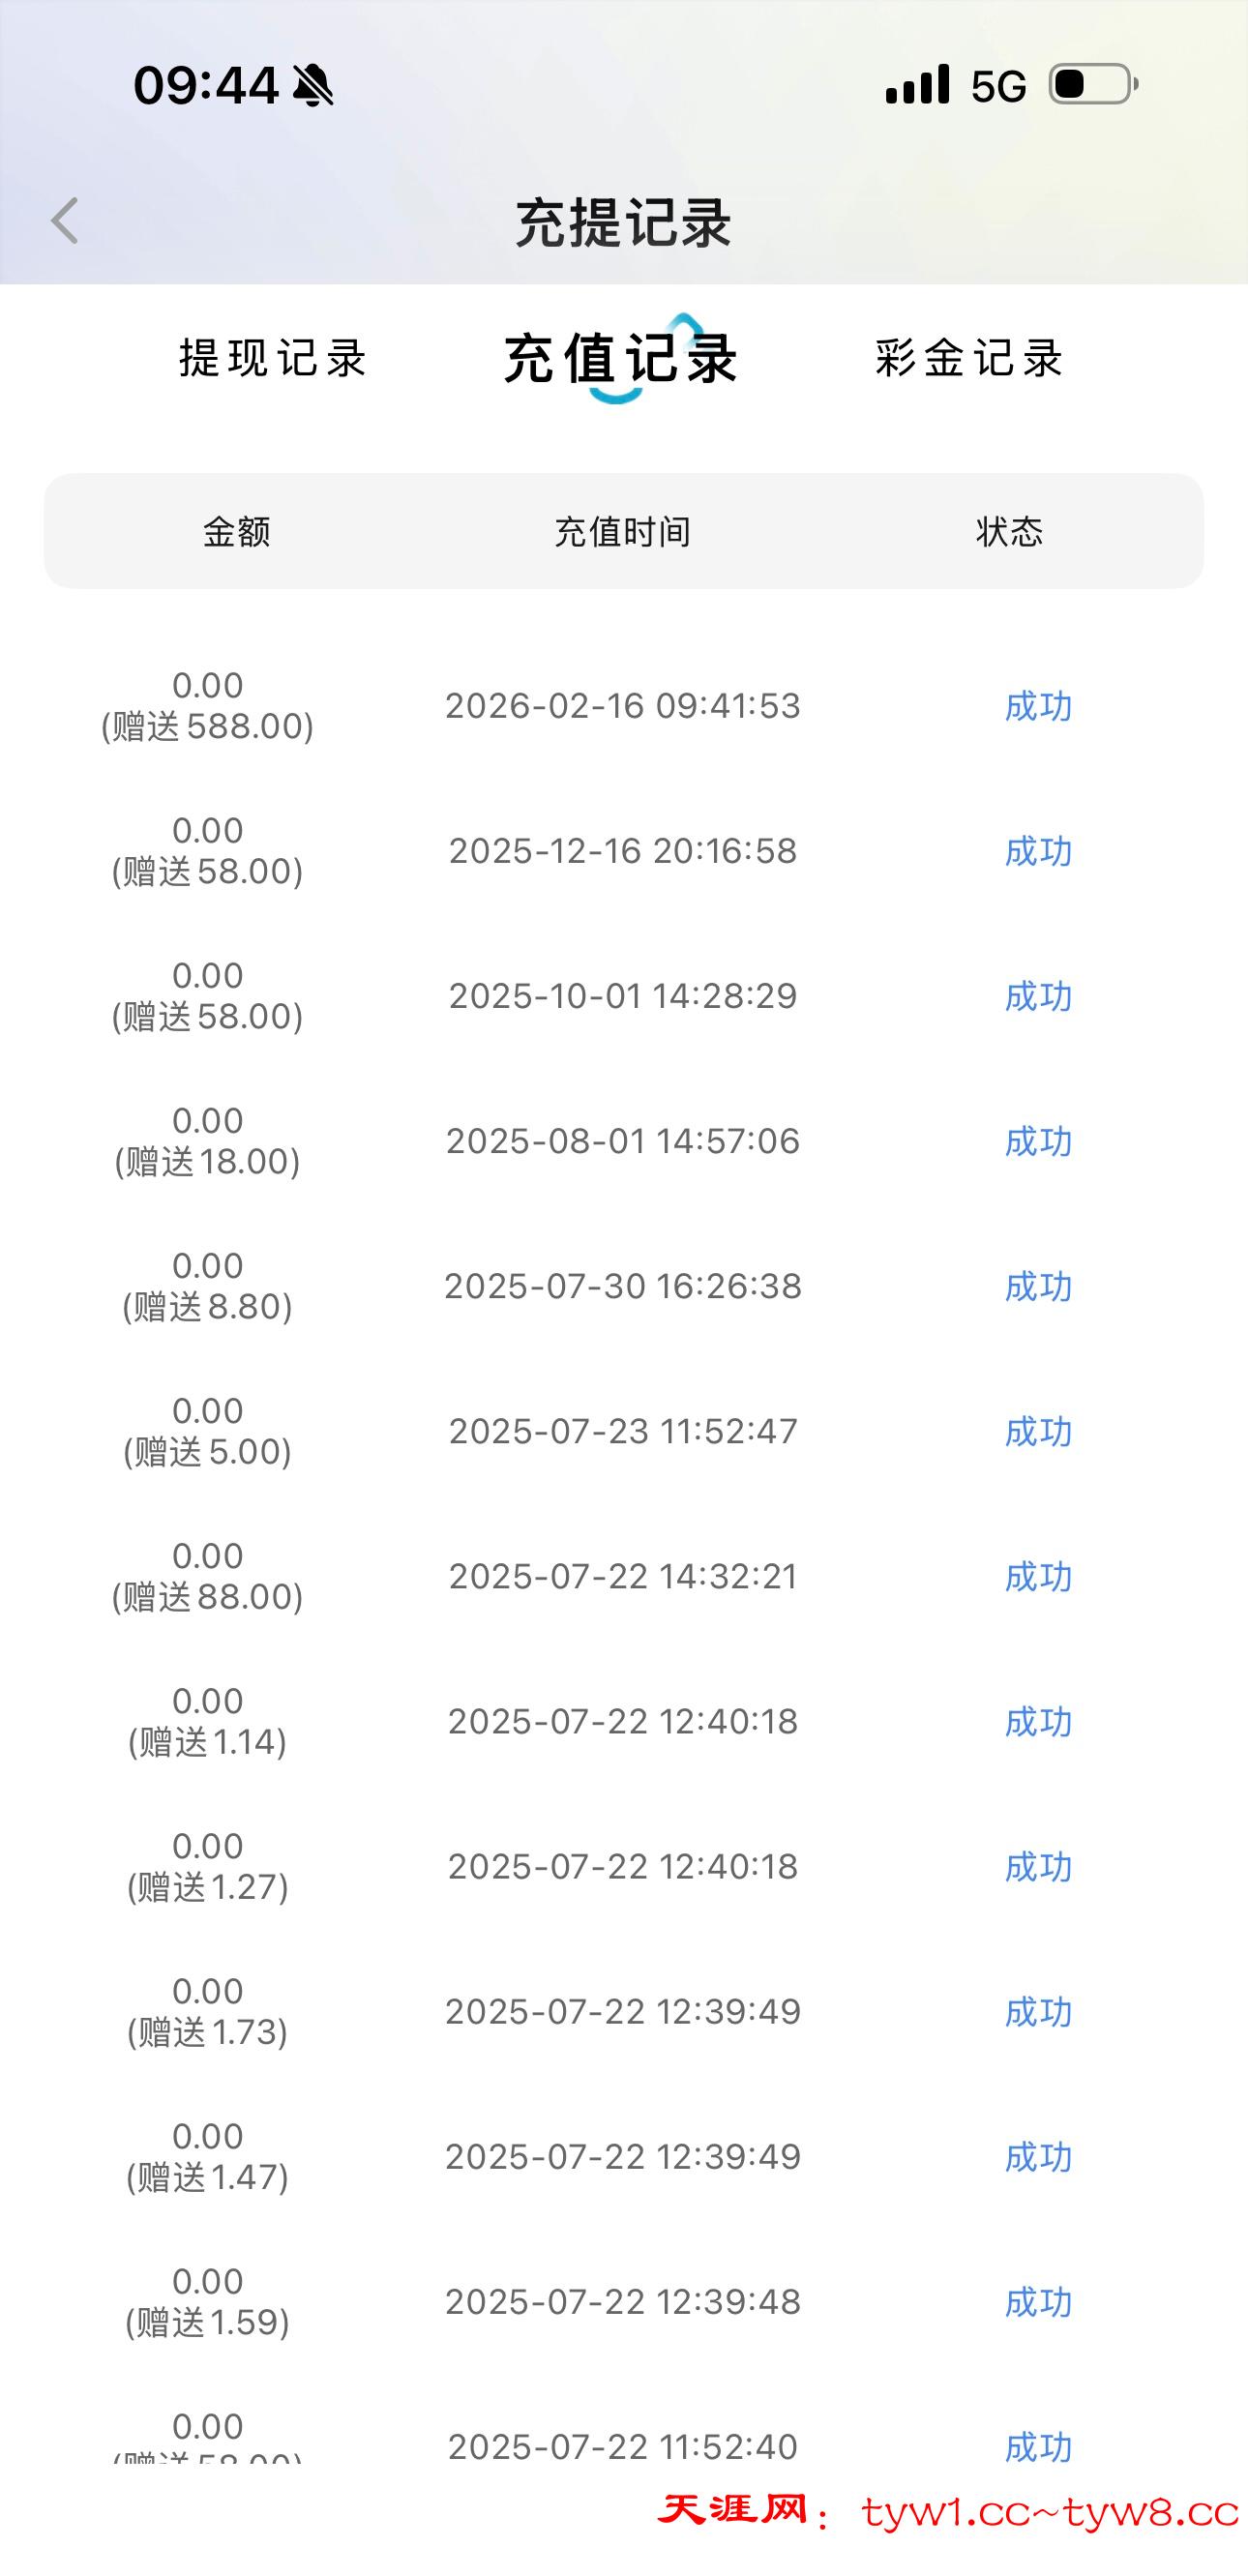The image size is (1248, 2576).
Task: Tap the 2025-07-30 16:26:38 timestamp
Action: (x=623, y=1287)
